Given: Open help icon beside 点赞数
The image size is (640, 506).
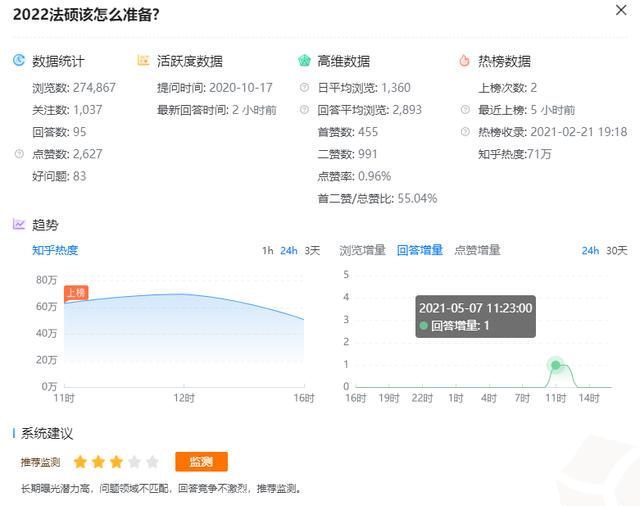Looking at the screenshot, I should tap(19, 154).
